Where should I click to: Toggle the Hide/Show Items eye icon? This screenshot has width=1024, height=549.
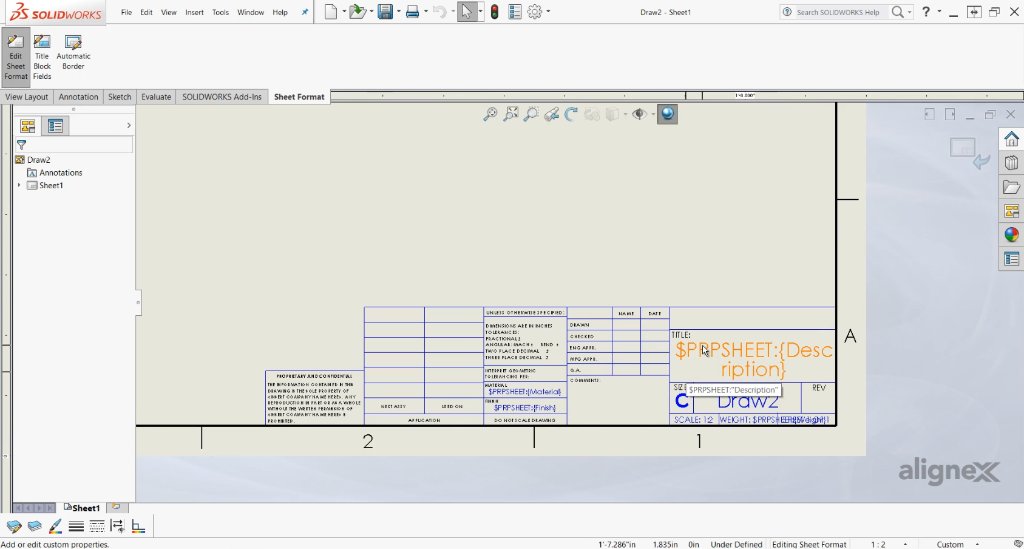(639, 114)
